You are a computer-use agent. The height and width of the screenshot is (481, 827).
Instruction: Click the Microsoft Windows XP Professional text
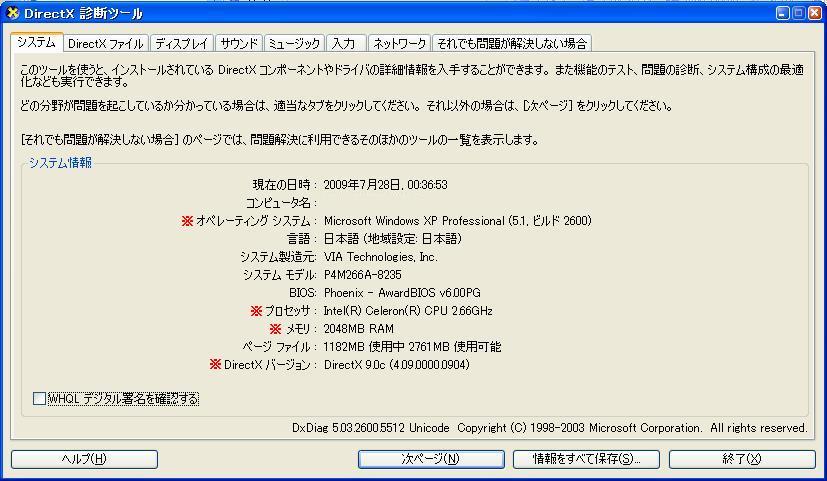pos(414,220)
